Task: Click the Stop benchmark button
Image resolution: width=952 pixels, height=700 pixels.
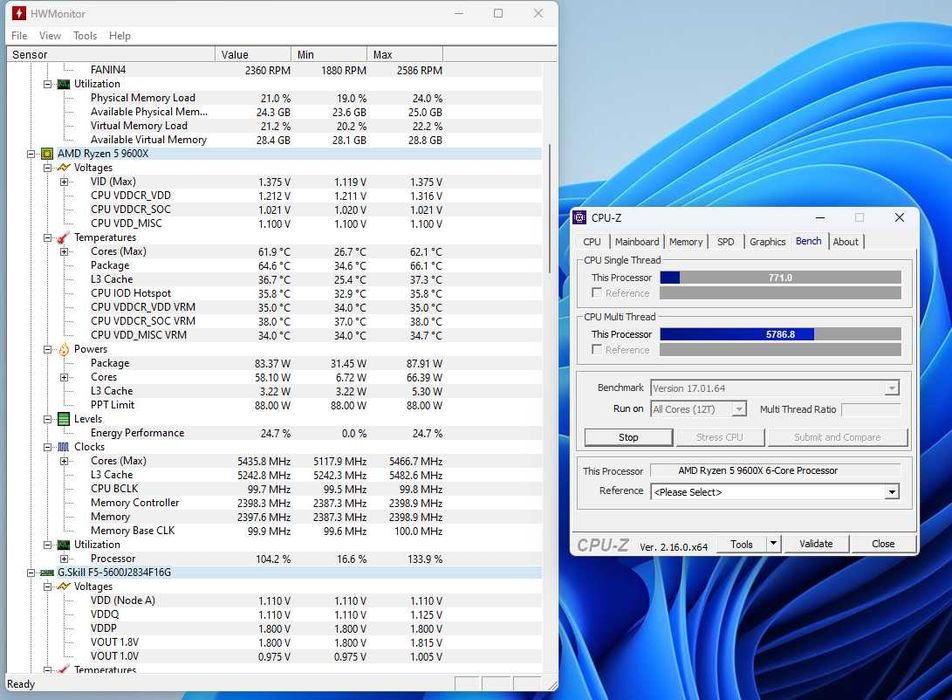Action: 628,437
